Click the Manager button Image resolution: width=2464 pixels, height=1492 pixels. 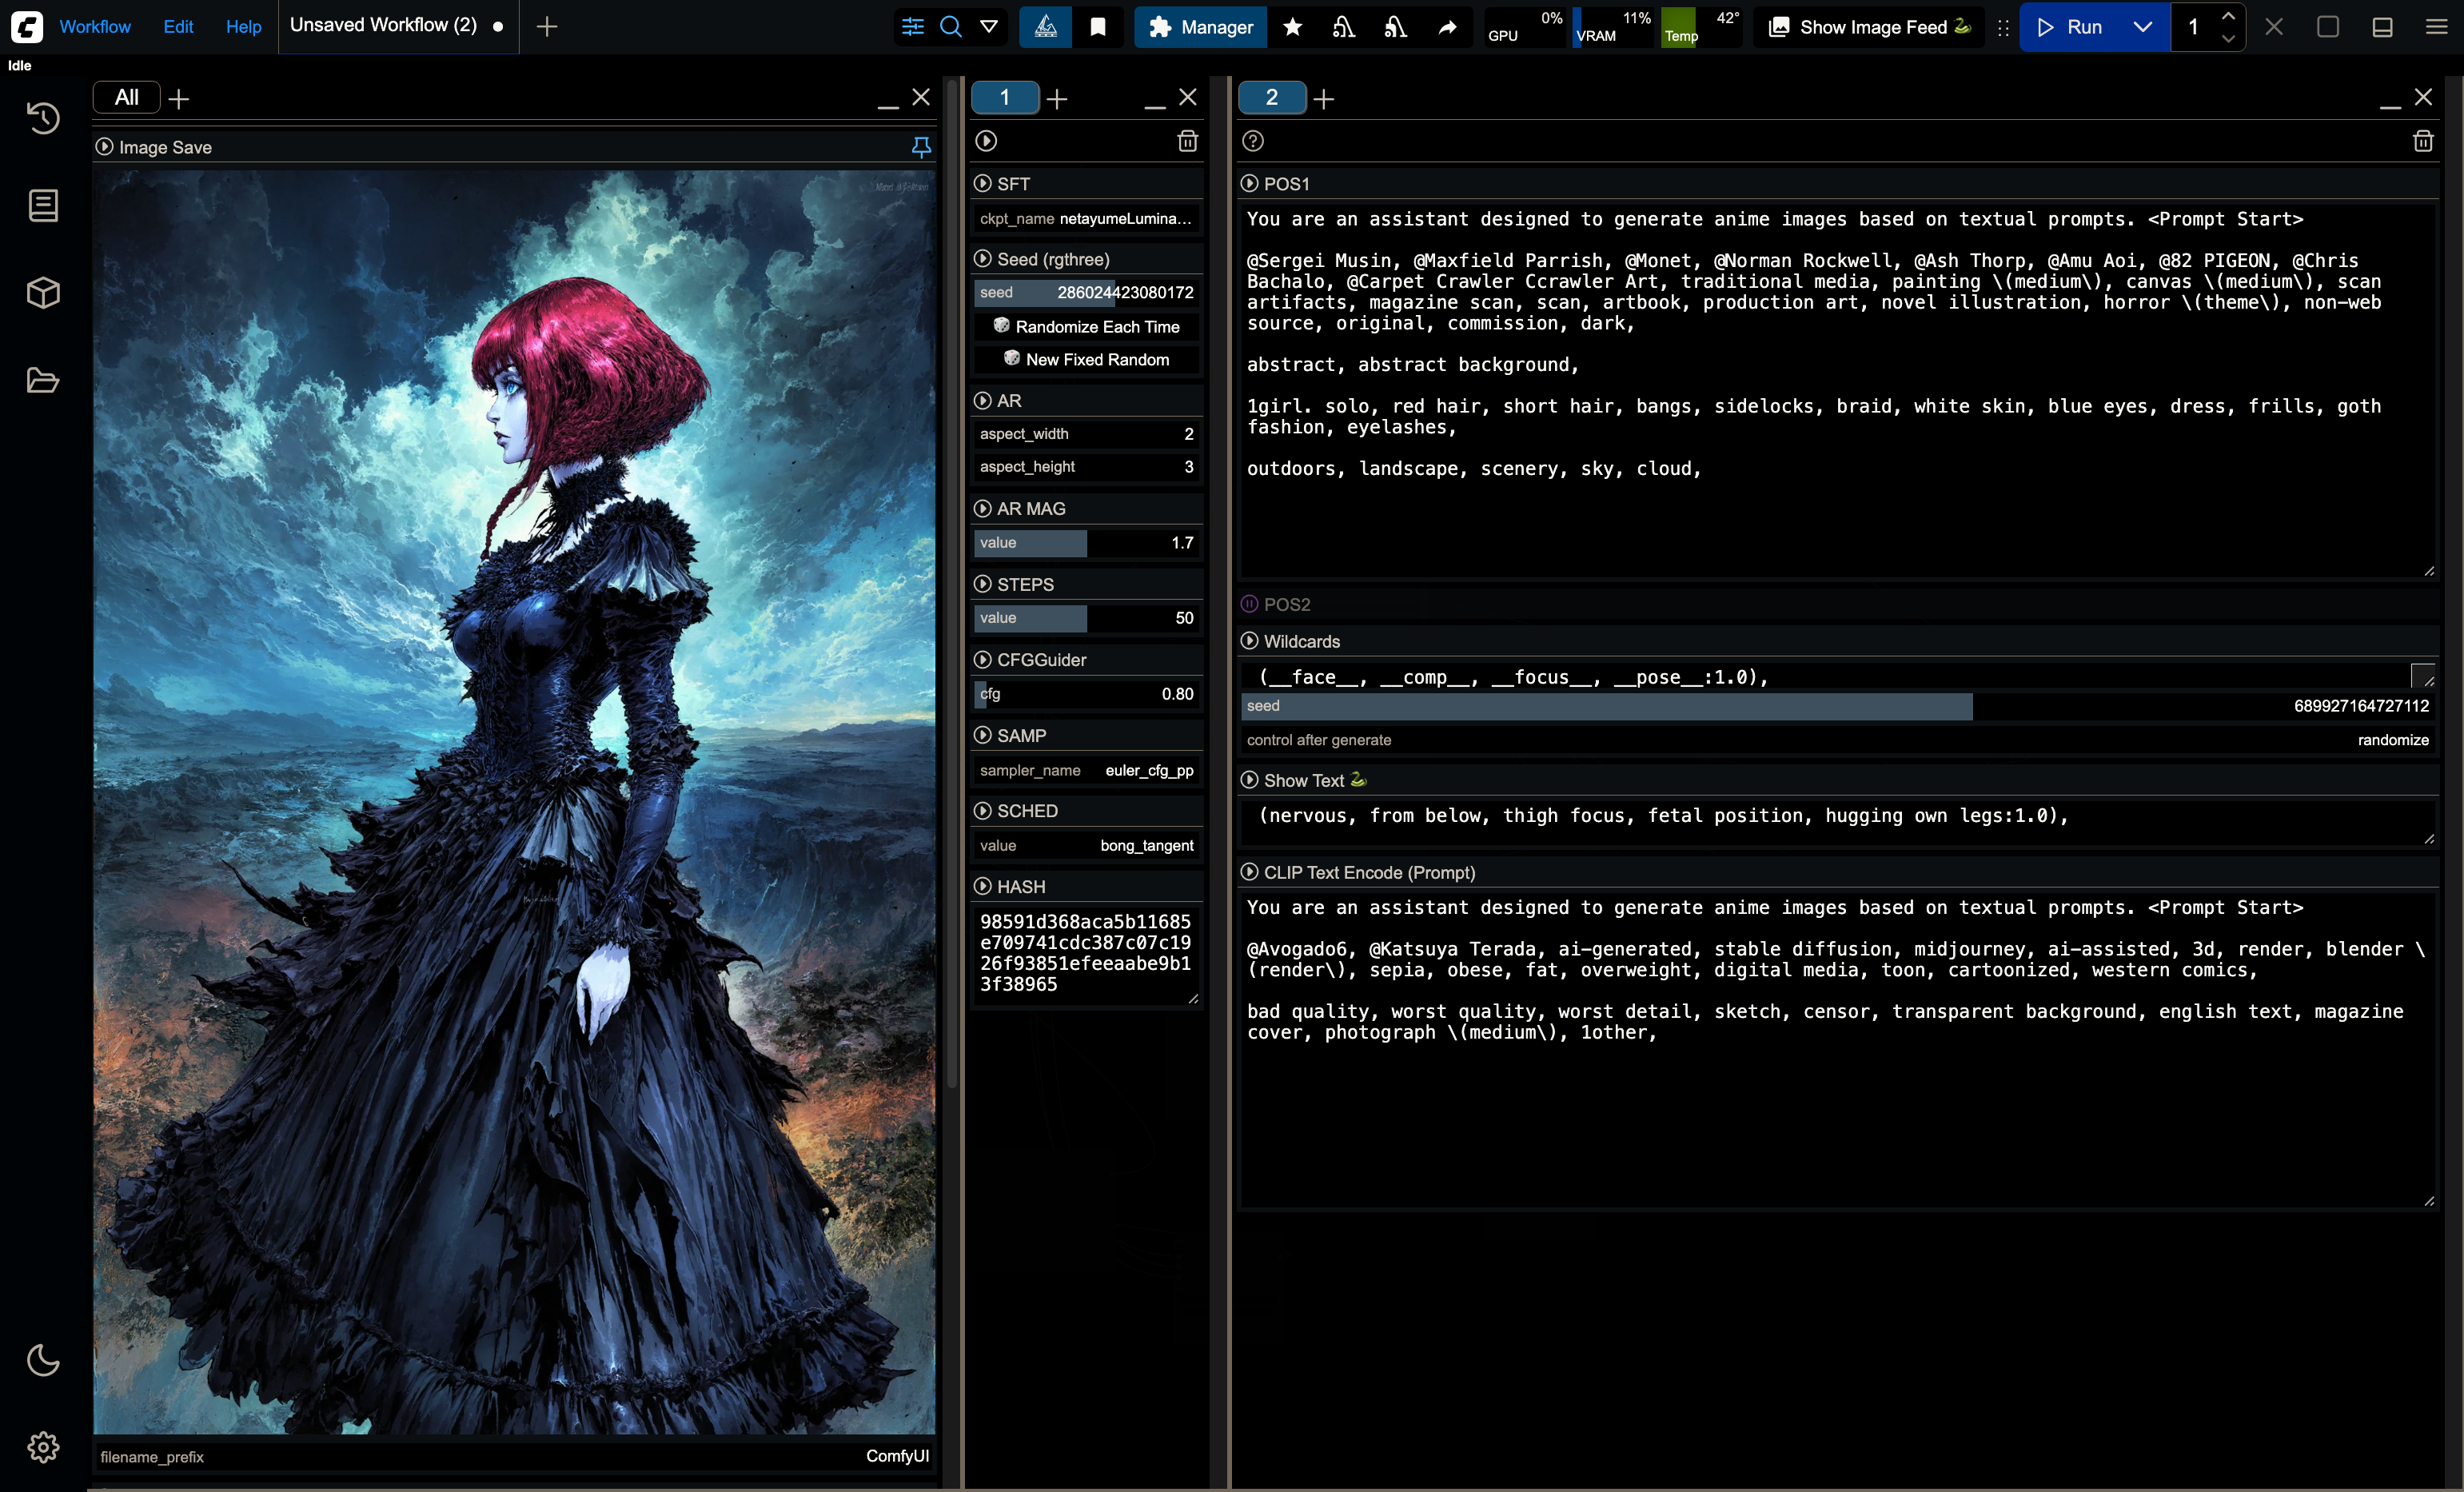coord(1201,27)
